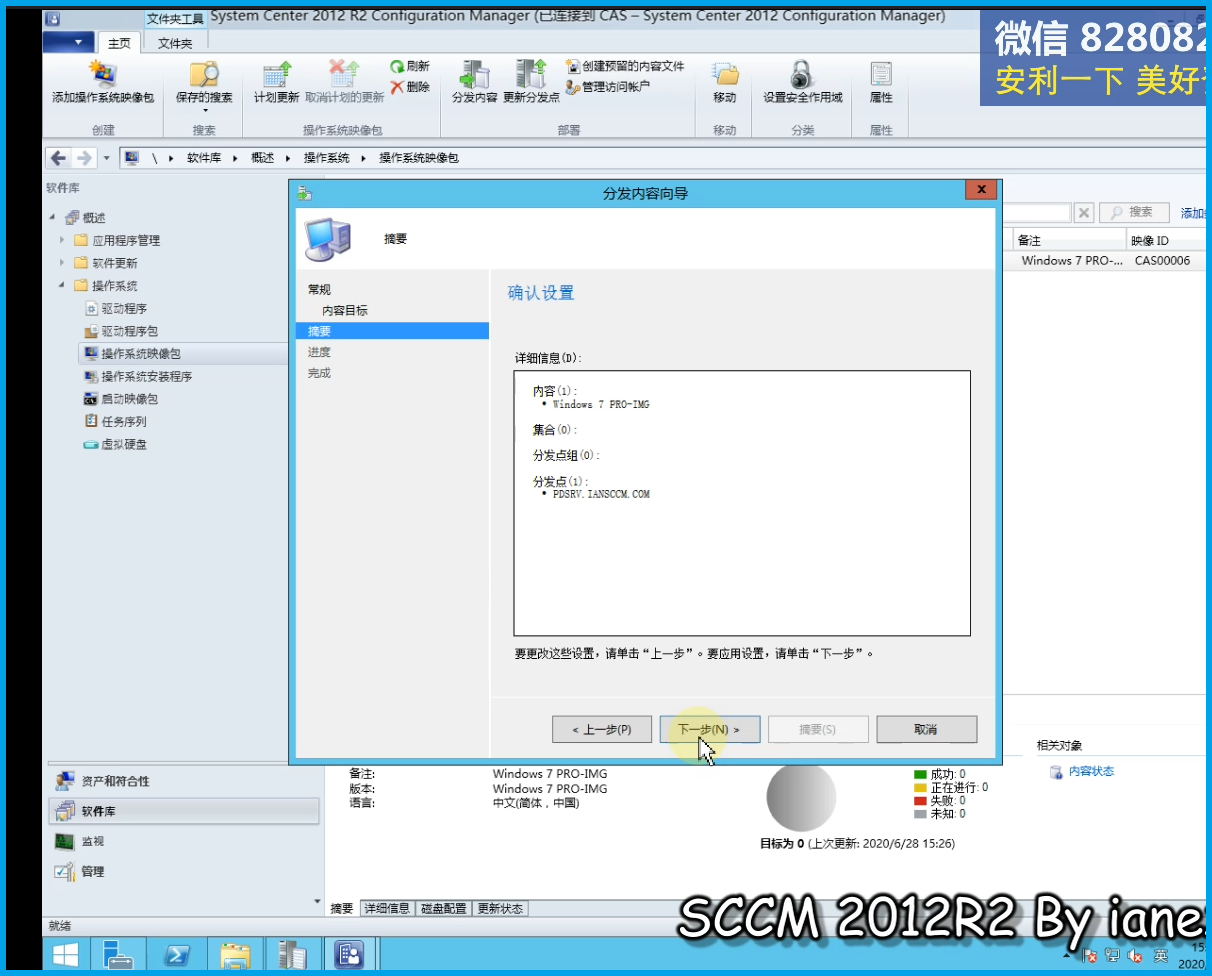Click 映像 ID column header
This screenshot has width=1212, height=976.
tap(1165, 241)
